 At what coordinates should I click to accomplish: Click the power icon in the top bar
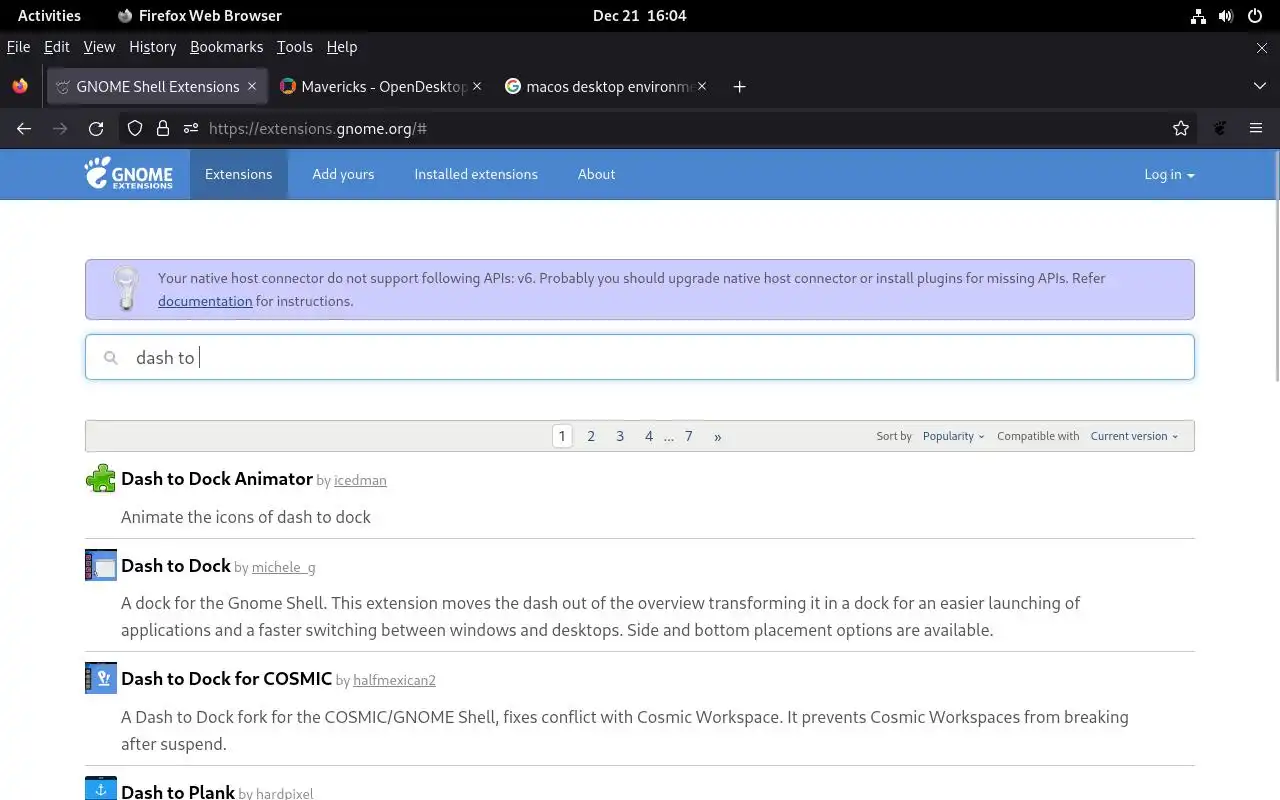[1254, 16]
